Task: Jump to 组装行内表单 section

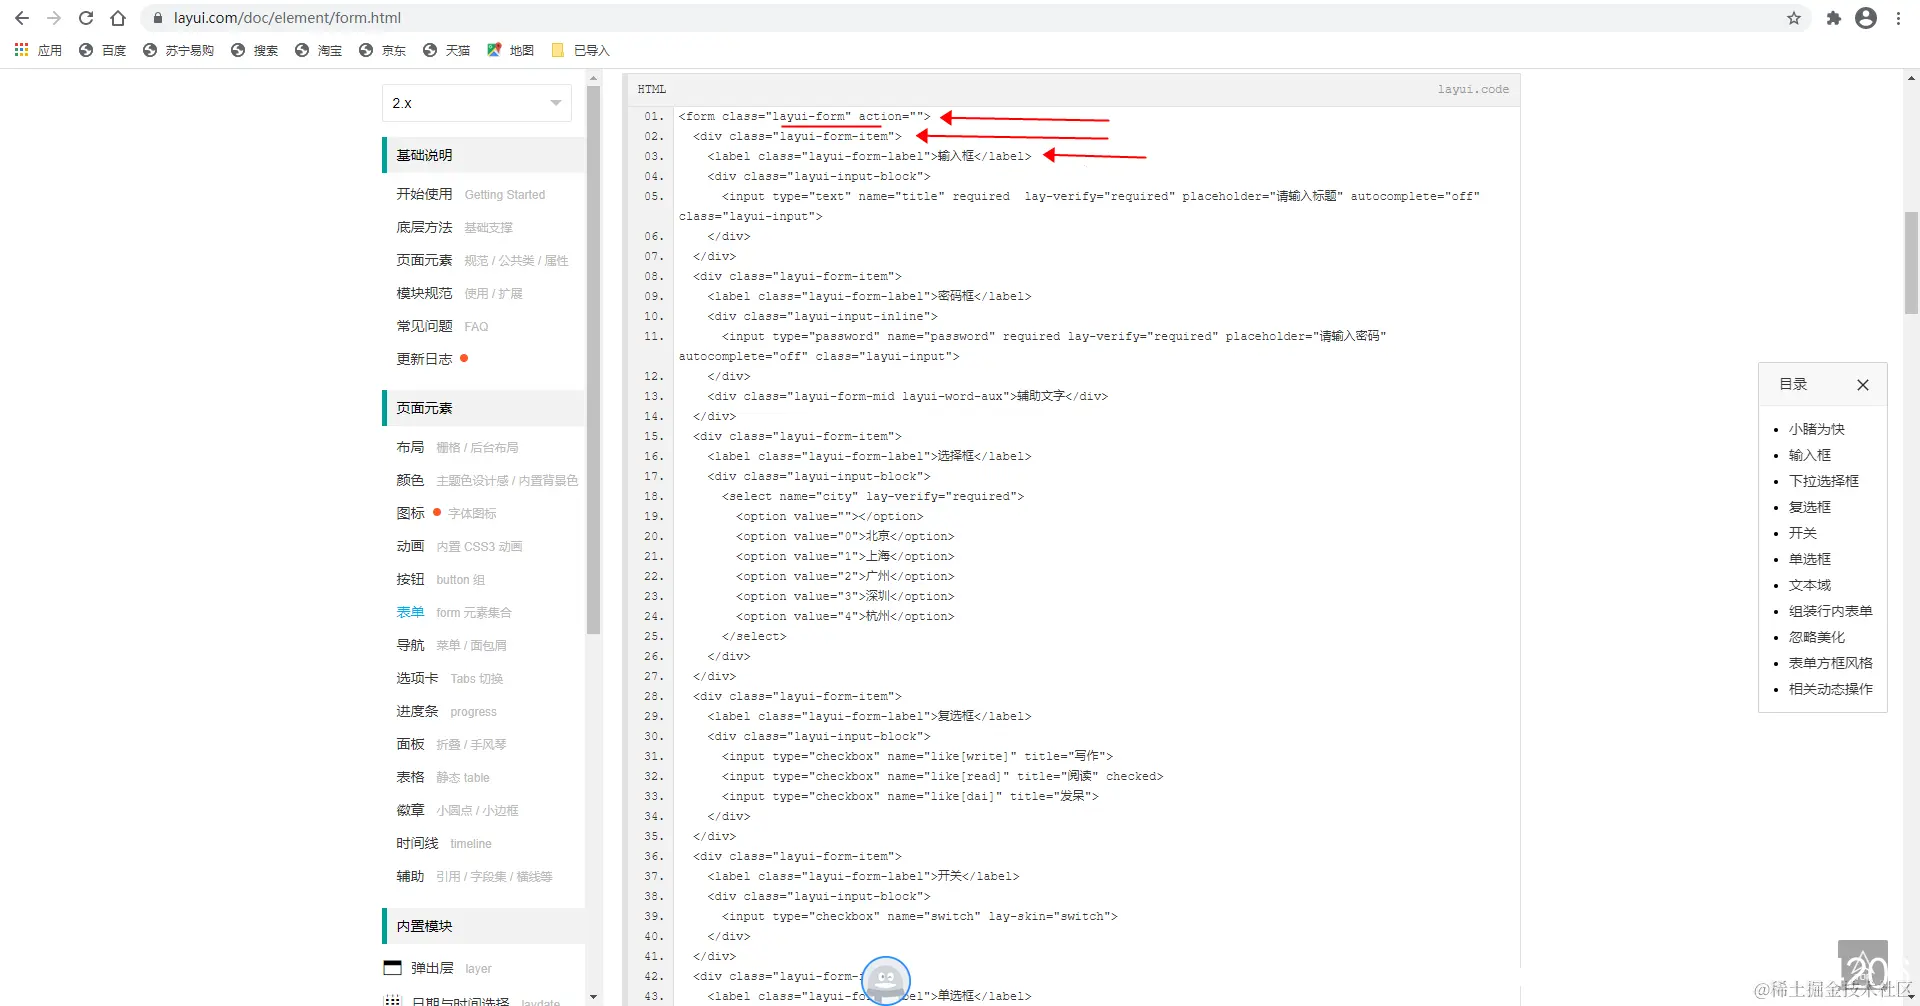Action: (1830, 611)
